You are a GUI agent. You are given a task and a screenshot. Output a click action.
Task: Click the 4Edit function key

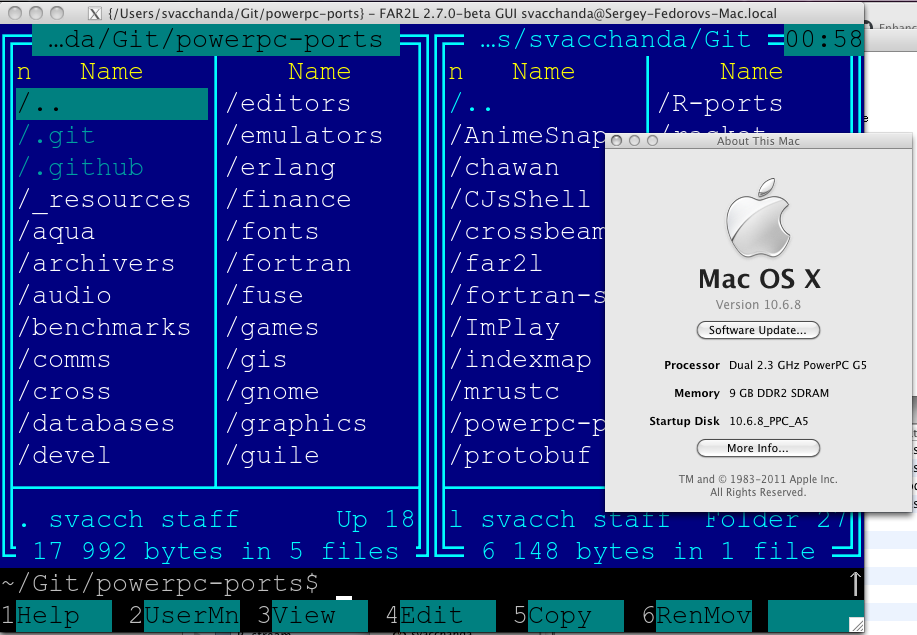pyautogui.click(x=440, y=616)
